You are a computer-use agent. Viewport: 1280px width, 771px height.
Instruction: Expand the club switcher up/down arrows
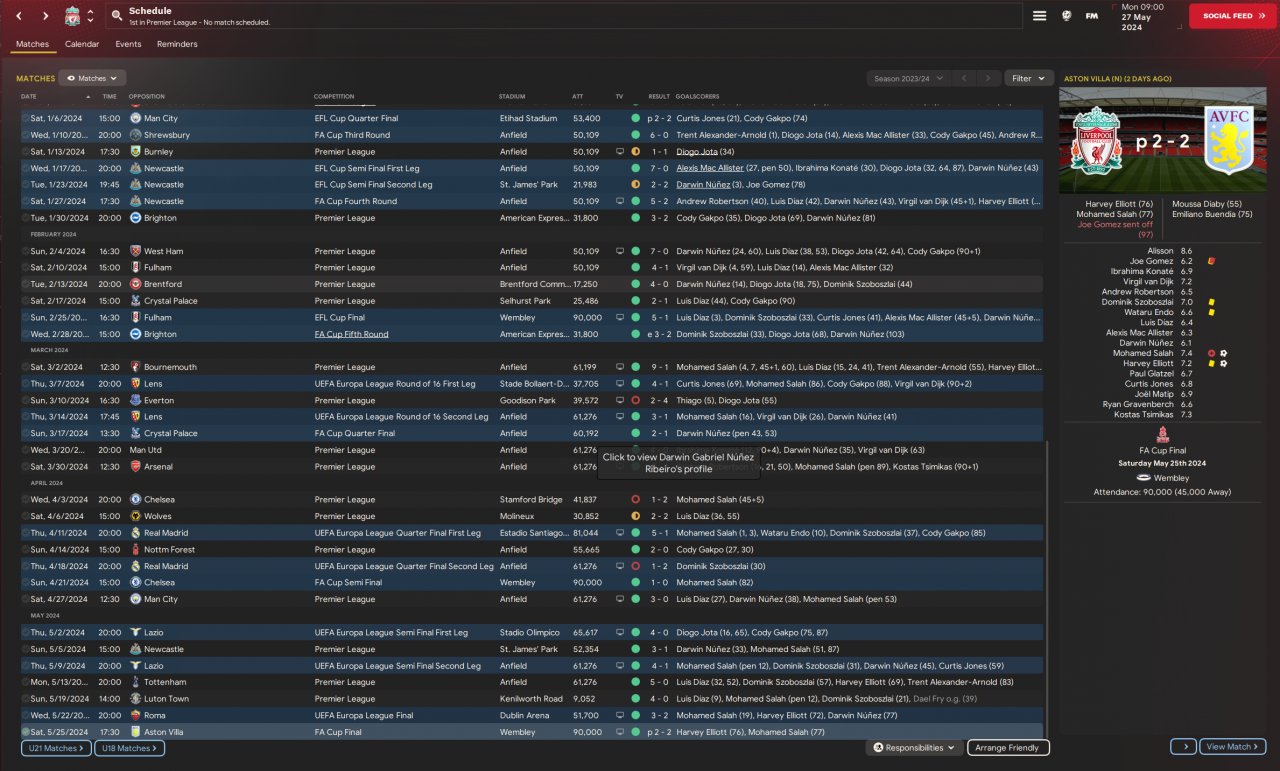pyautogui.click(x=90, y=16)
